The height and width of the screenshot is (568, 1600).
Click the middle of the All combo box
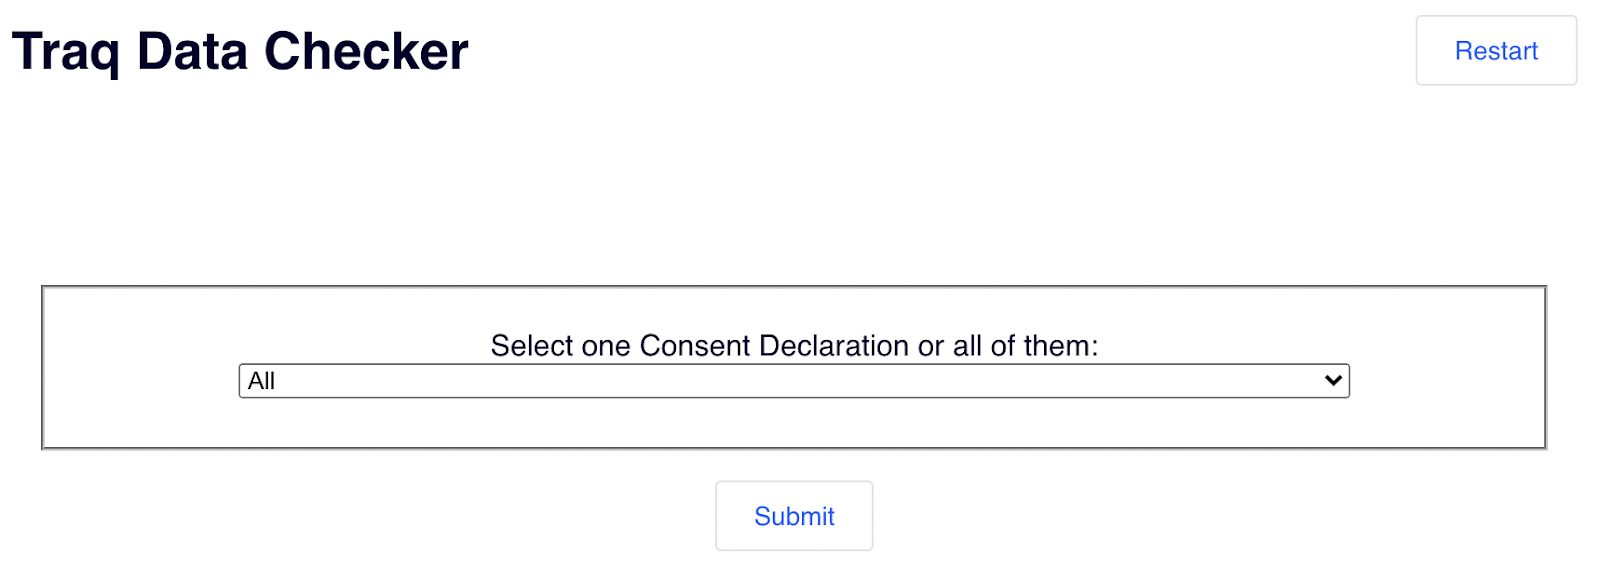793,381
